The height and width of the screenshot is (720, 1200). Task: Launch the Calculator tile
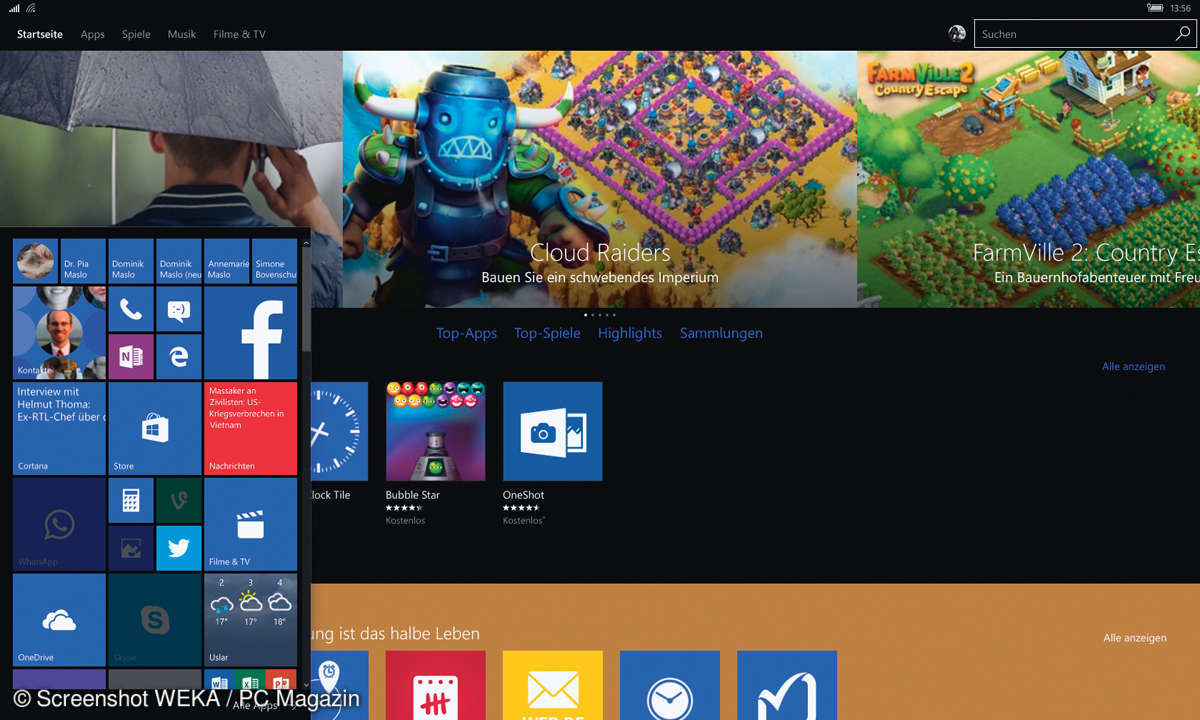(x=131, y=500)
